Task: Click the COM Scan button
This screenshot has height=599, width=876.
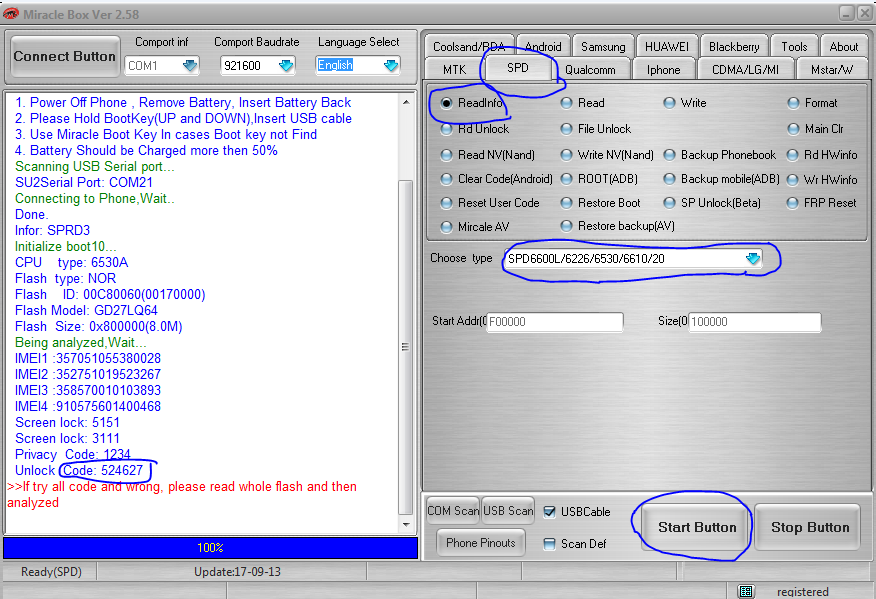Action: [x=453, y=511]
